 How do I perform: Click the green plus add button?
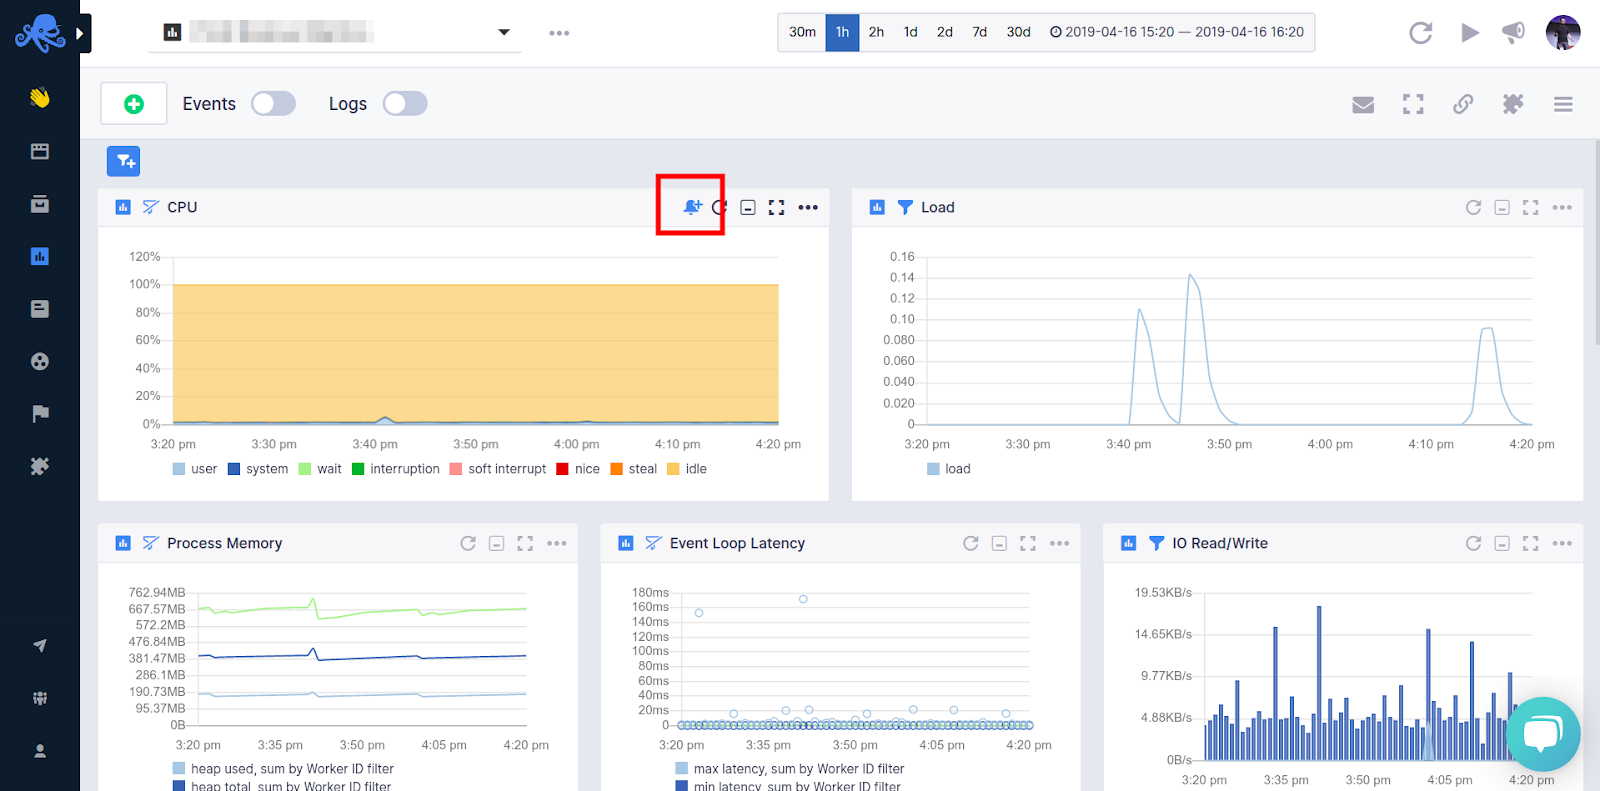(134, 104)
